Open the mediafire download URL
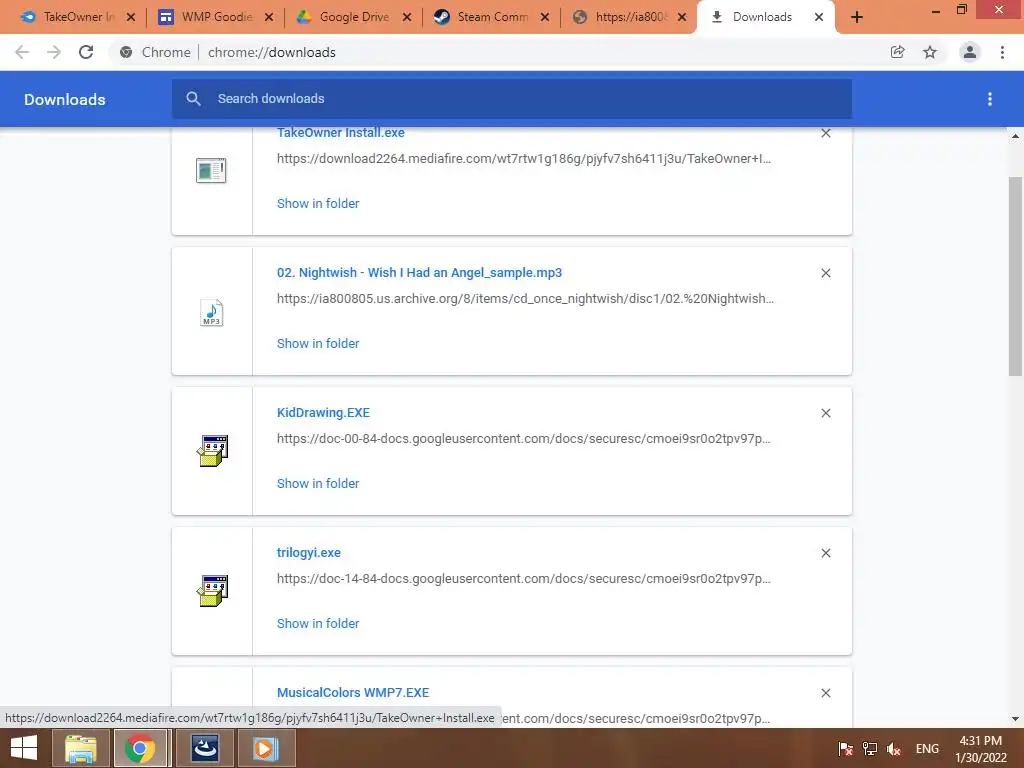Viewport: 1024px width, 768px height. point(524,159)
